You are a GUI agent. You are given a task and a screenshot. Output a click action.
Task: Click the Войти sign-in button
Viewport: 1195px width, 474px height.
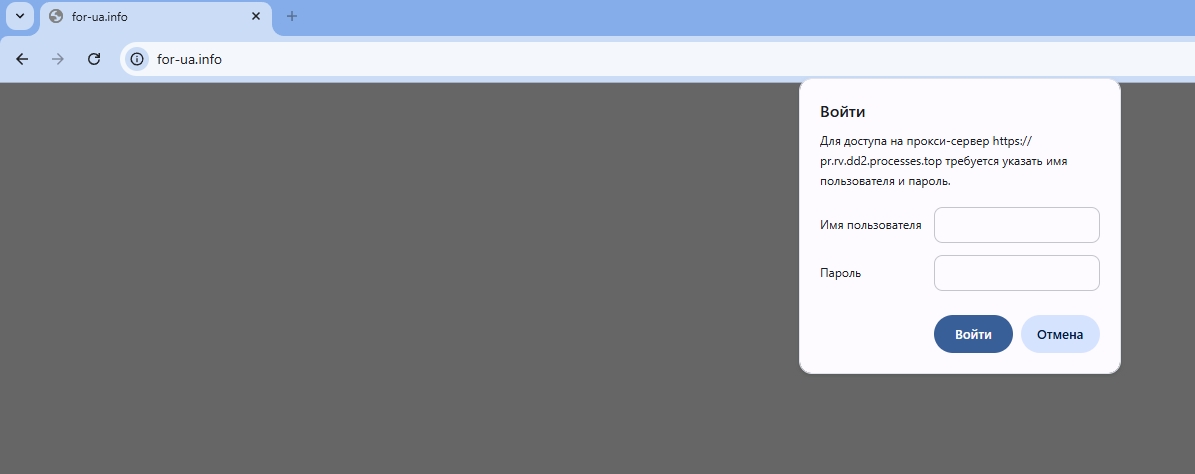[x=973, y=334]
